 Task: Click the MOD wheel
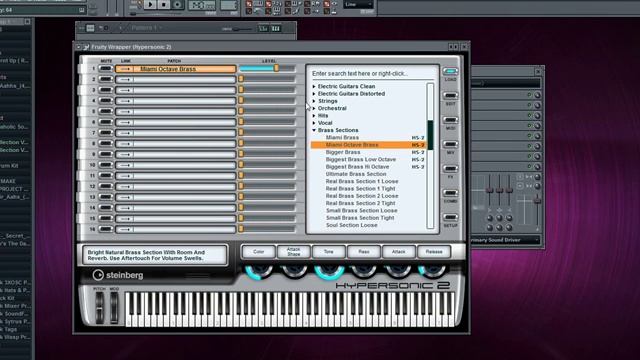click(x=114, y=307)
